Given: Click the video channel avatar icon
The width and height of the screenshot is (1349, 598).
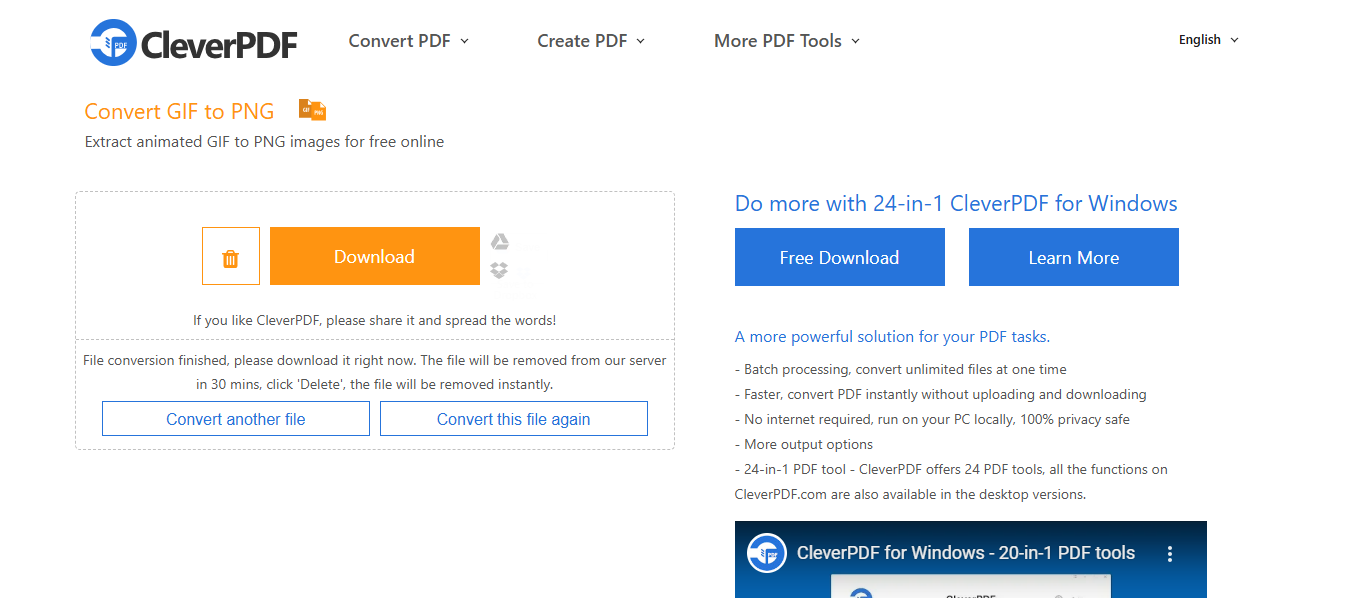Looking at the screenshot, I should point(768,553).
